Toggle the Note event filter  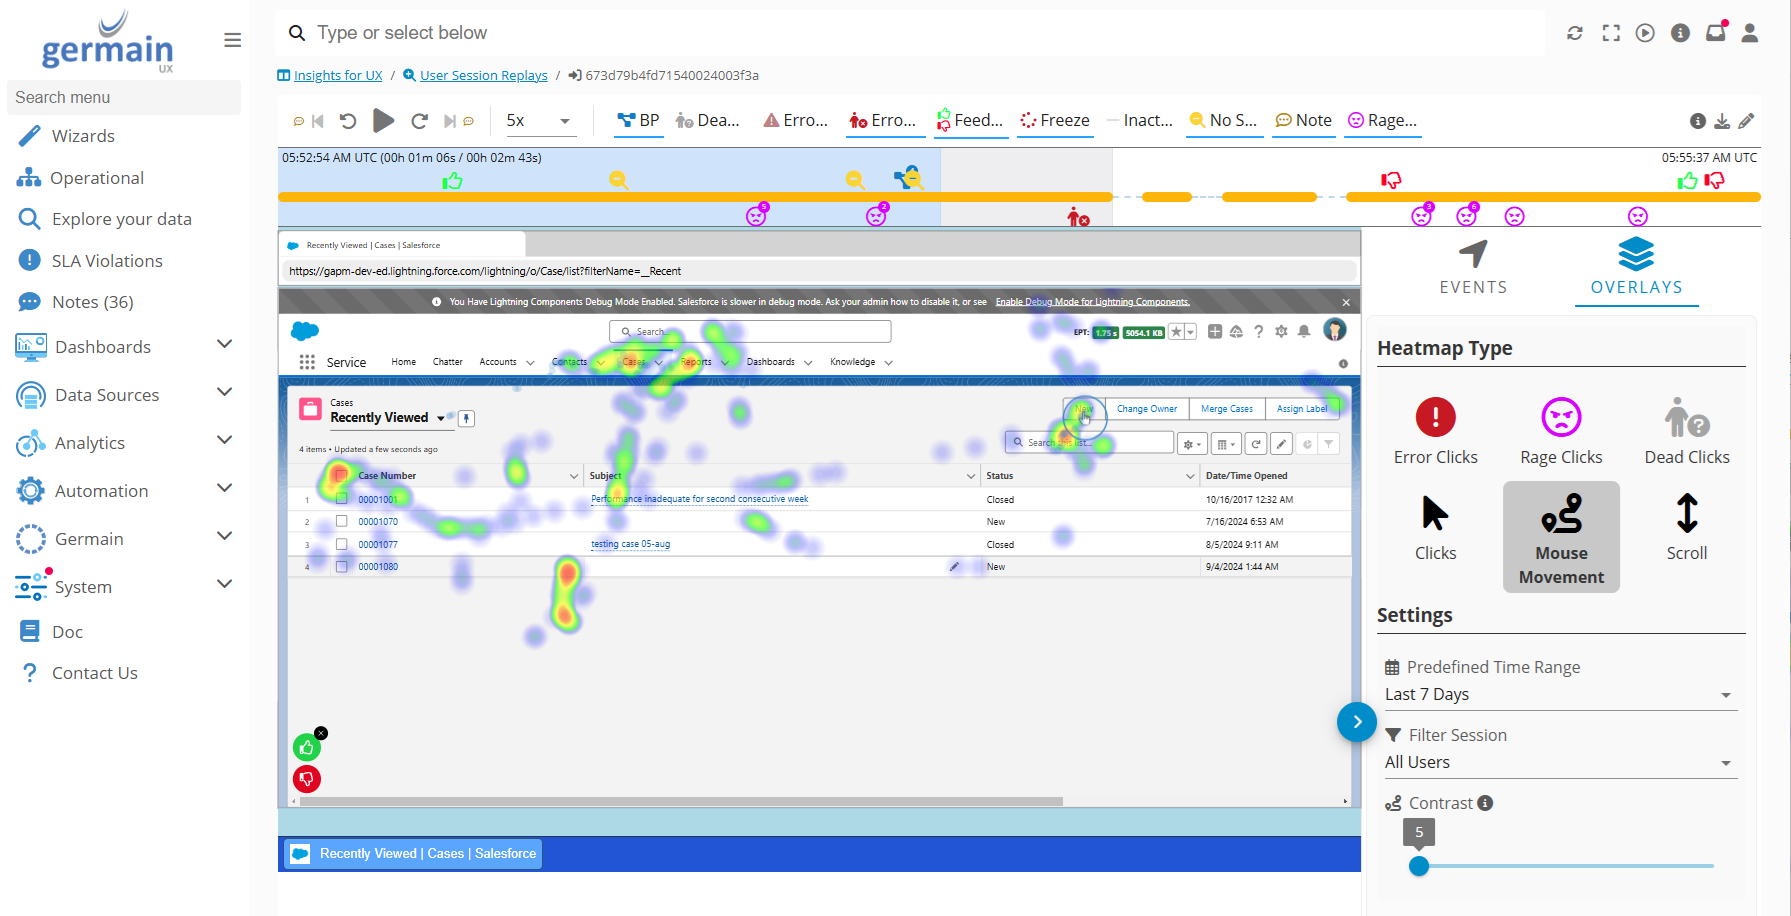(x=1303, y=121)
